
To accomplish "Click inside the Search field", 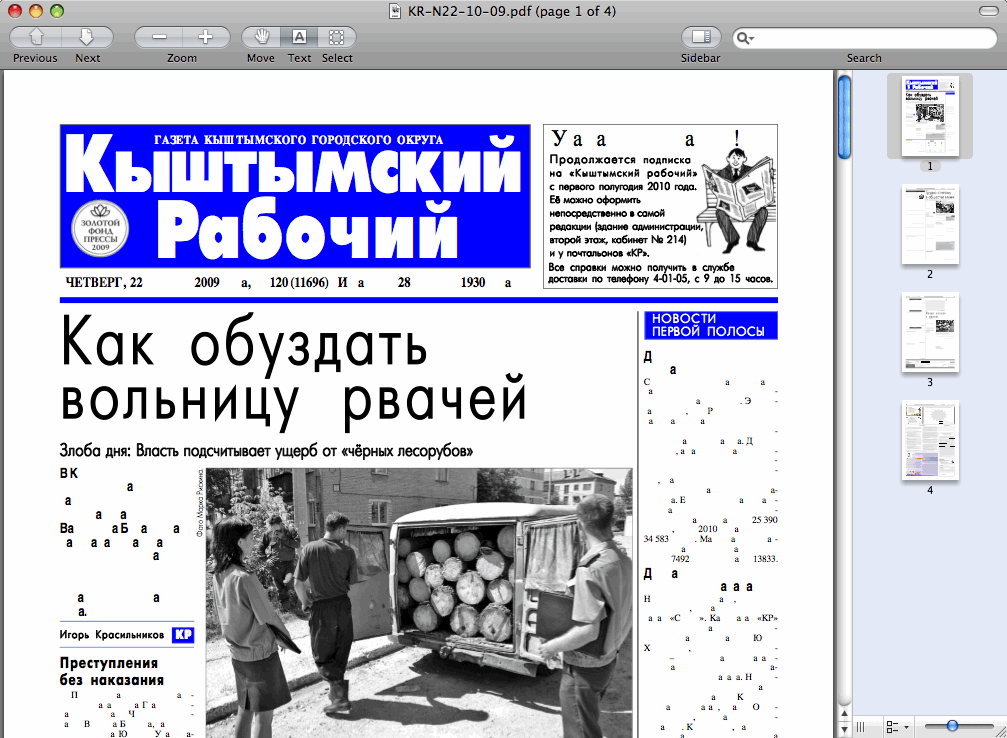I will coord(870,38).
